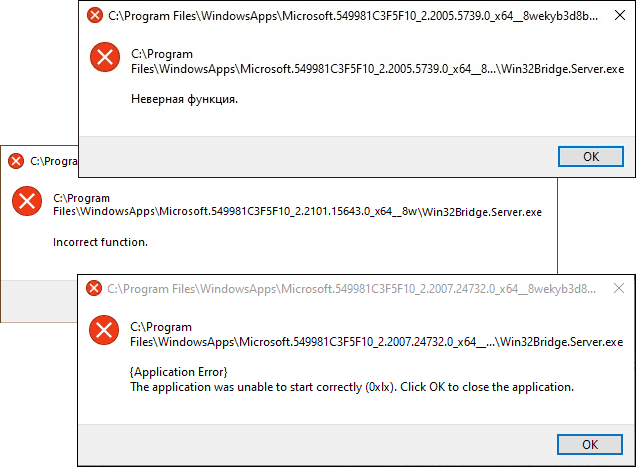Click OK in the Russian 'Неверная функция' dialog

coord(591,157)
